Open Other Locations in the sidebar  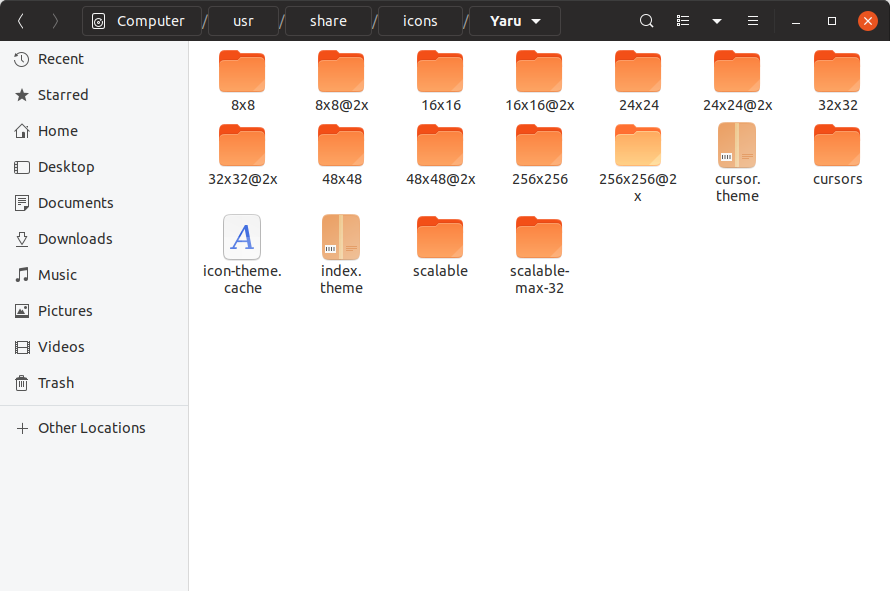[94, 428]
